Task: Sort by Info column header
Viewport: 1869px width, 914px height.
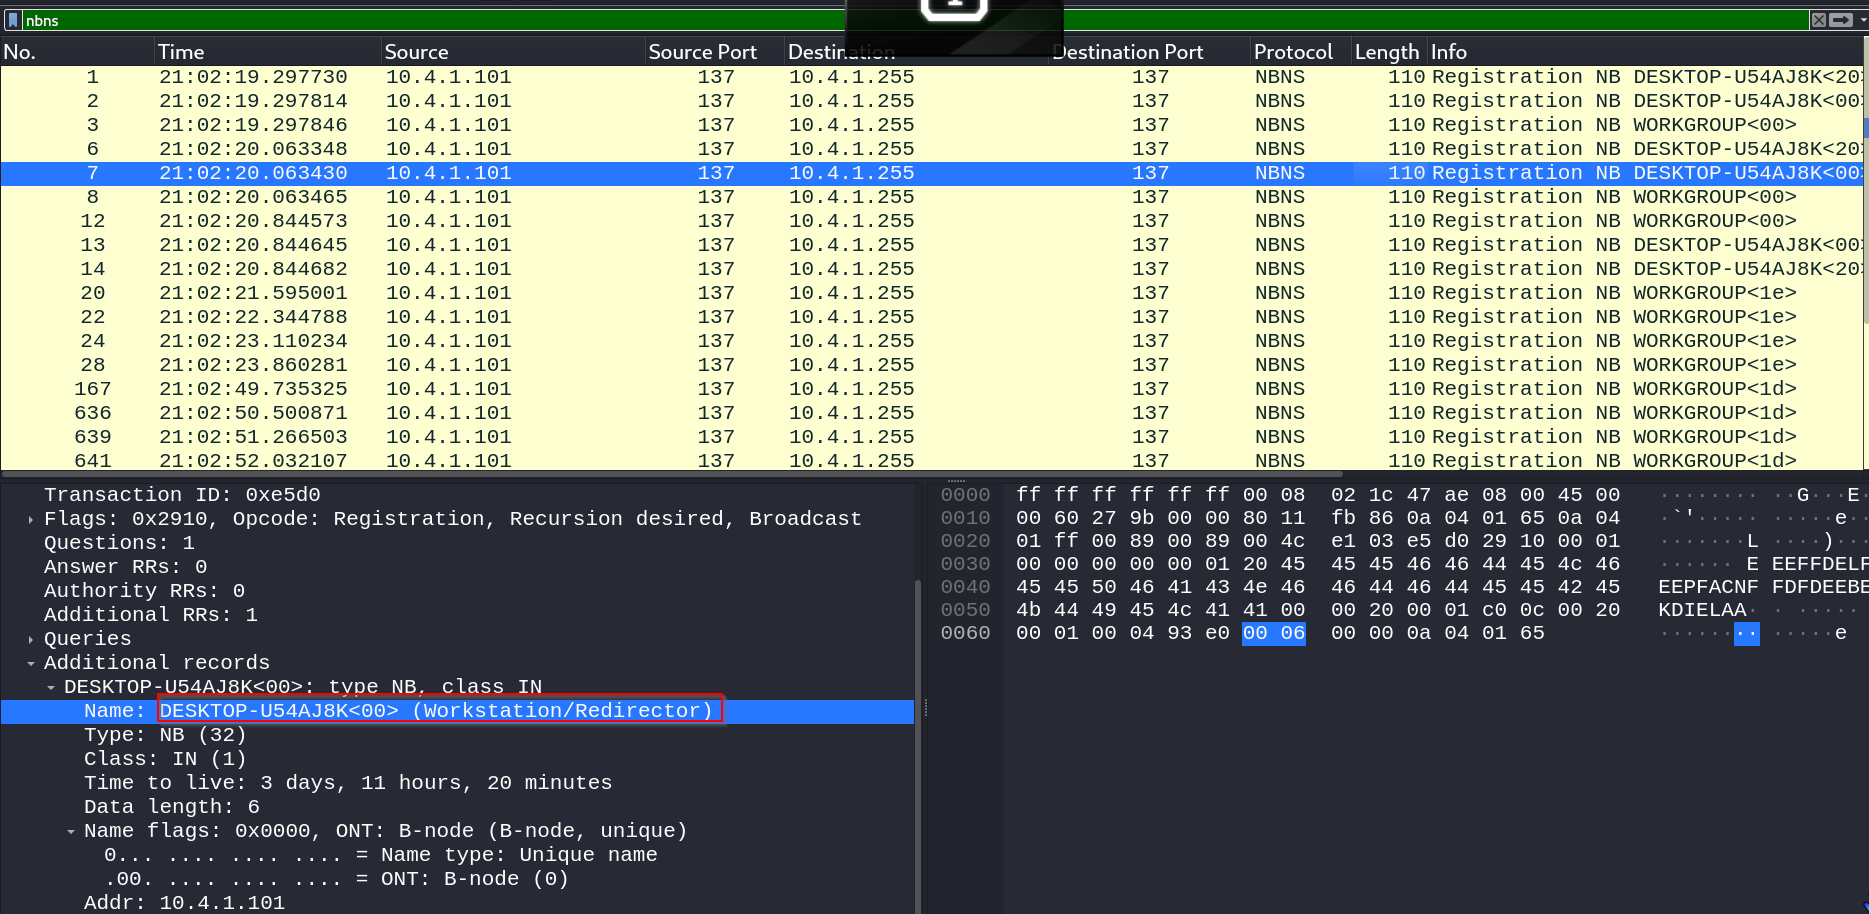Action: pyautogui.click(x=1647, y=52)
